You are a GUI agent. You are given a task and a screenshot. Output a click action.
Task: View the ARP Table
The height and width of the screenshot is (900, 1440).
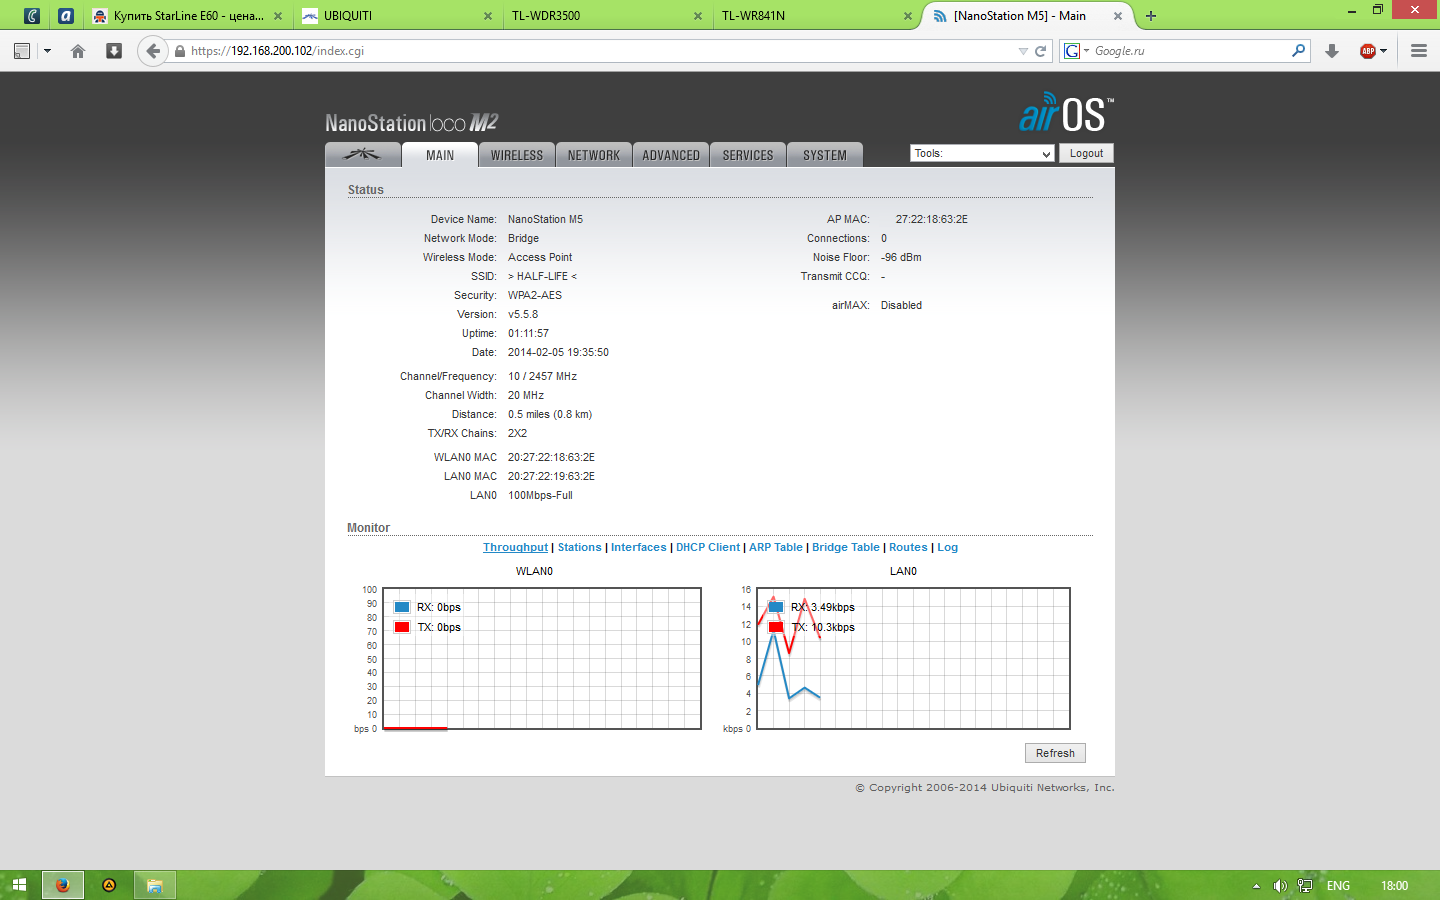[x=776, y=547]
